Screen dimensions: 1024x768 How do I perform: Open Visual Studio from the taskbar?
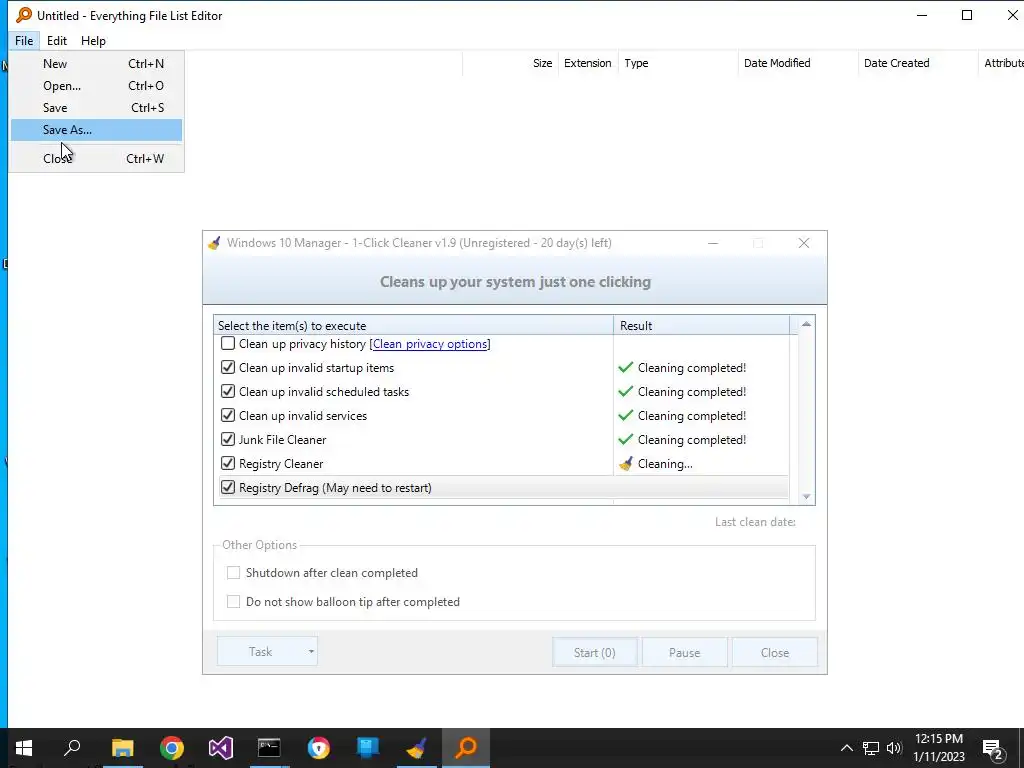tap(221, 748)
